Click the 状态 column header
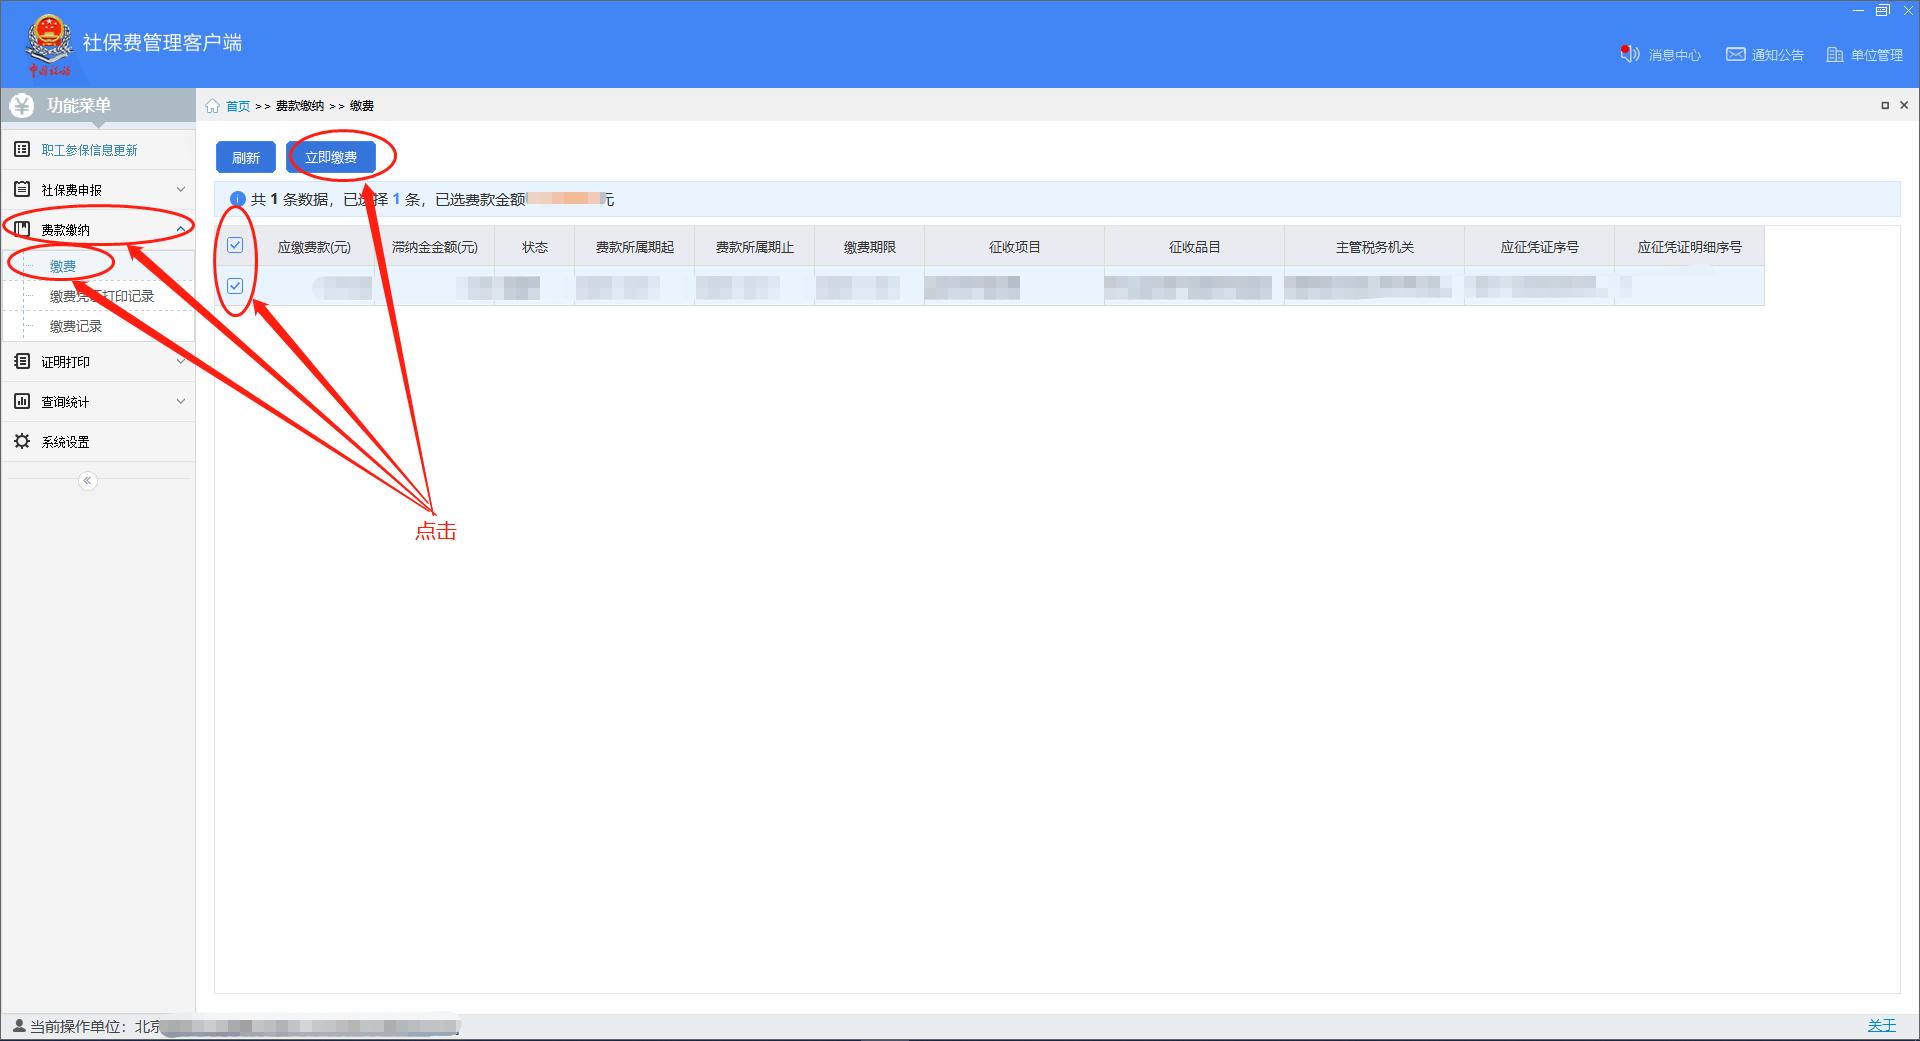Screen dimensions: 1920x1041 click(x=535, y=247)
